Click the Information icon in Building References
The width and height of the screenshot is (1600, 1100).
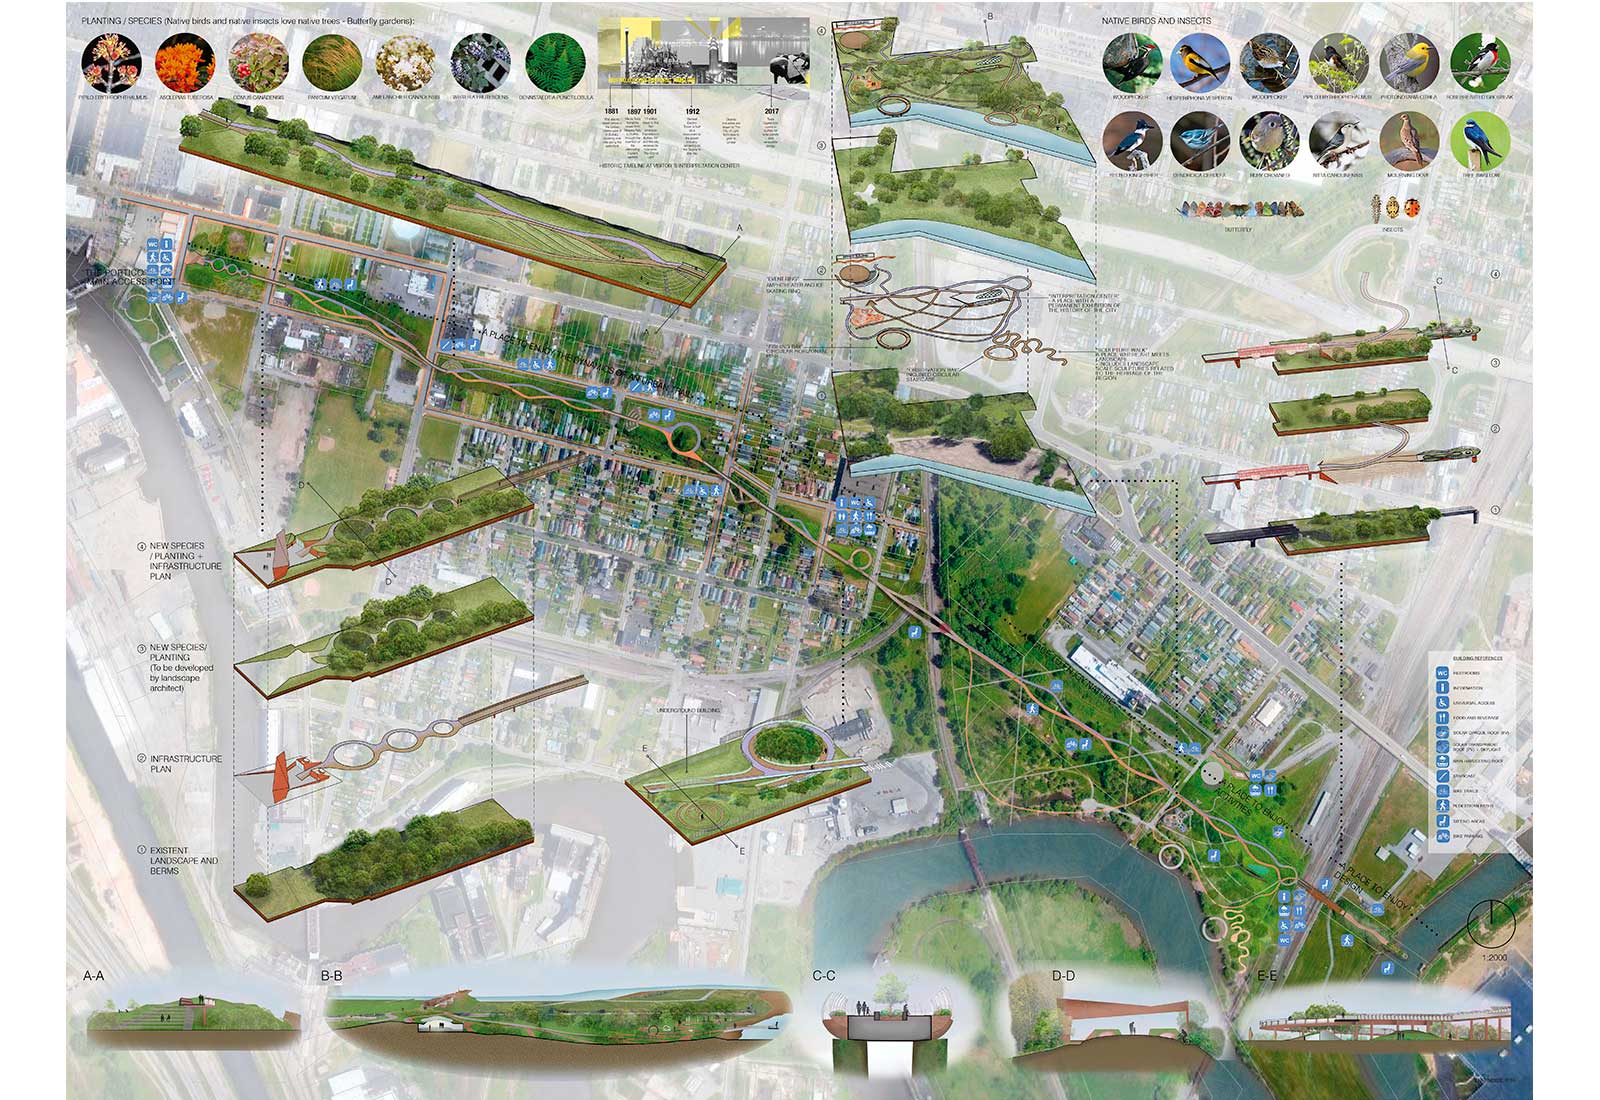click(1442, 688)
